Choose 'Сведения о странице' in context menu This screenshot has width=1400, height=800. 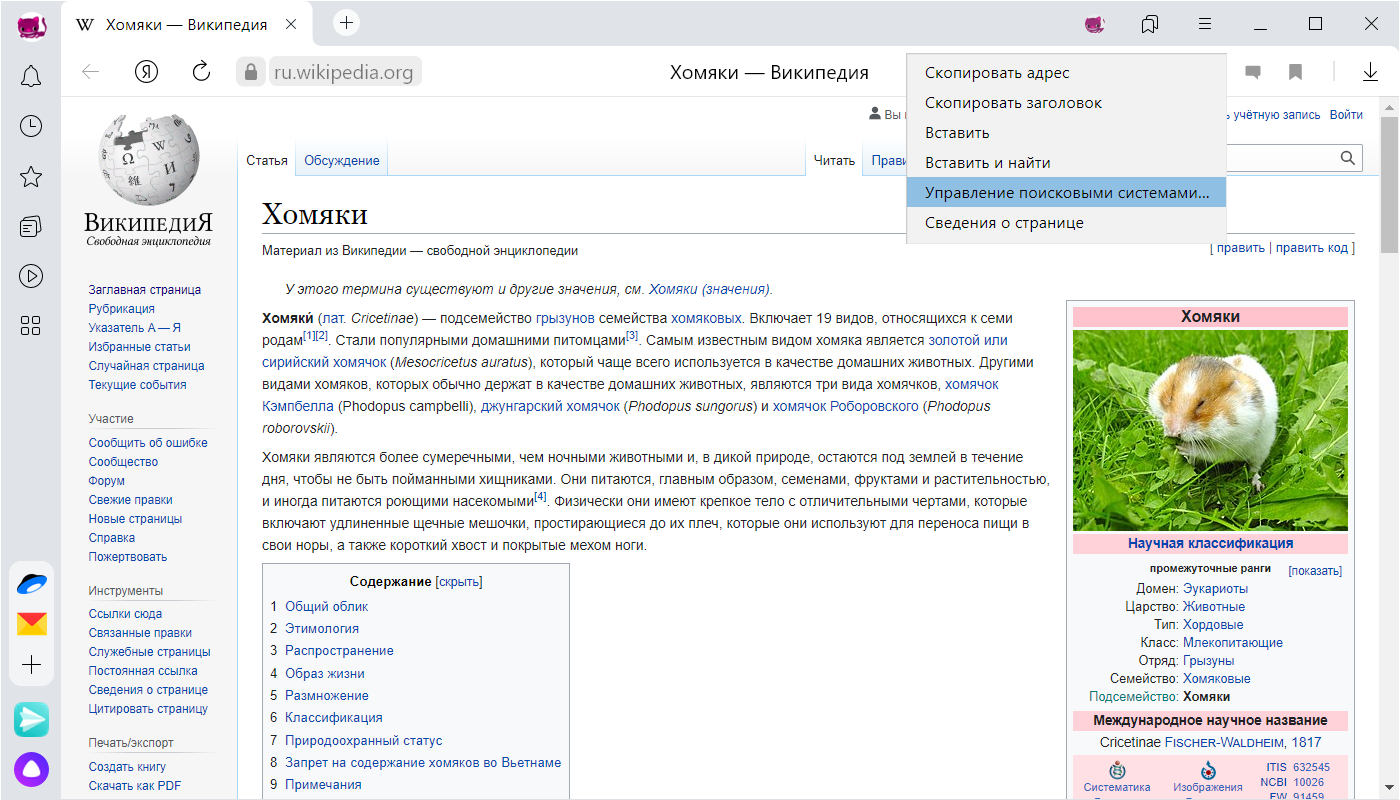coord(1066,223)
